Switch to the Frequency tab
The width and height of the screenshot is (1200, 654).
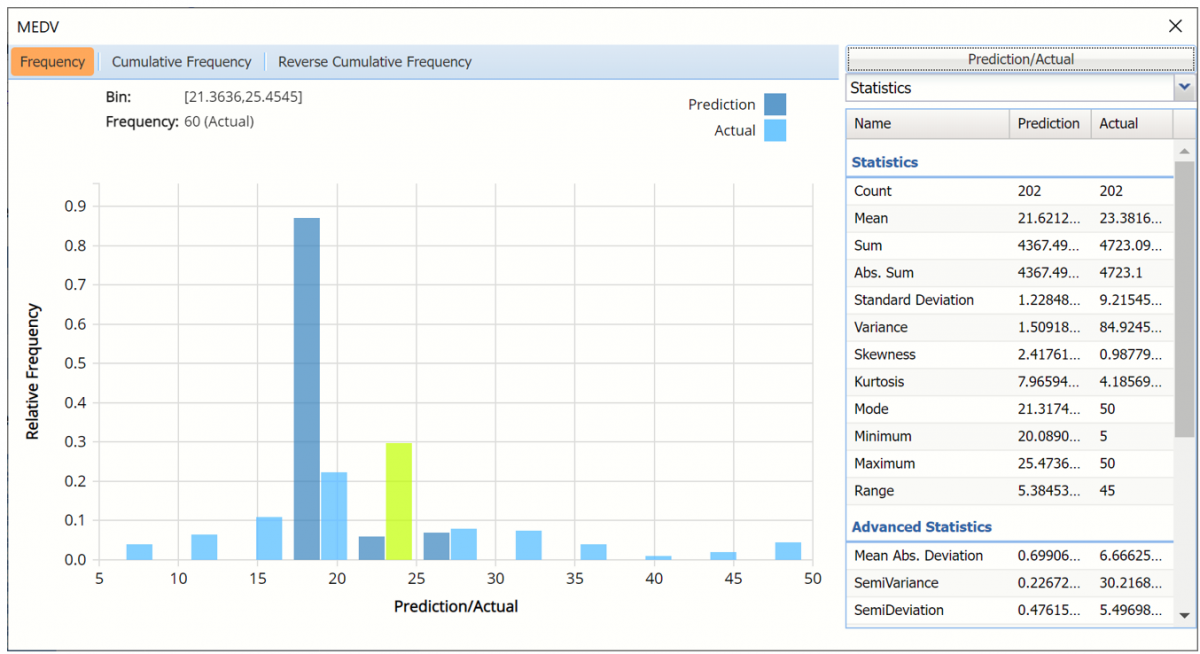(x=53, y=62)
